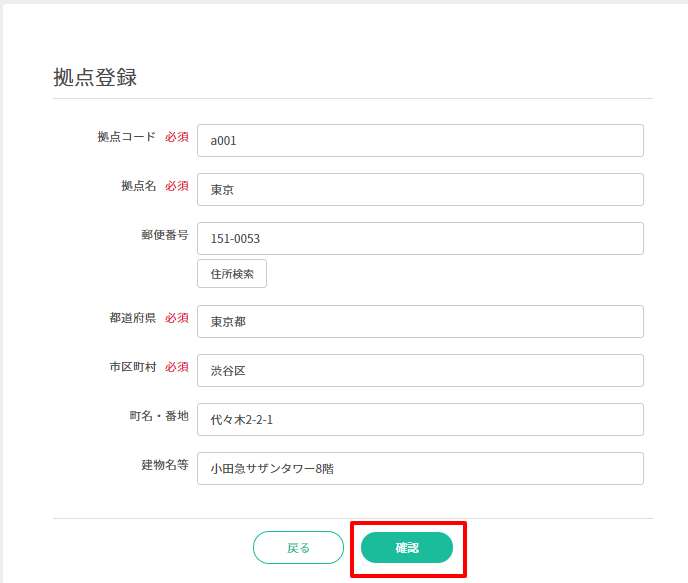This screenshot has height=583, width=688.
Task: Click the 都道府県 label text
Action: tap(132, 318)
